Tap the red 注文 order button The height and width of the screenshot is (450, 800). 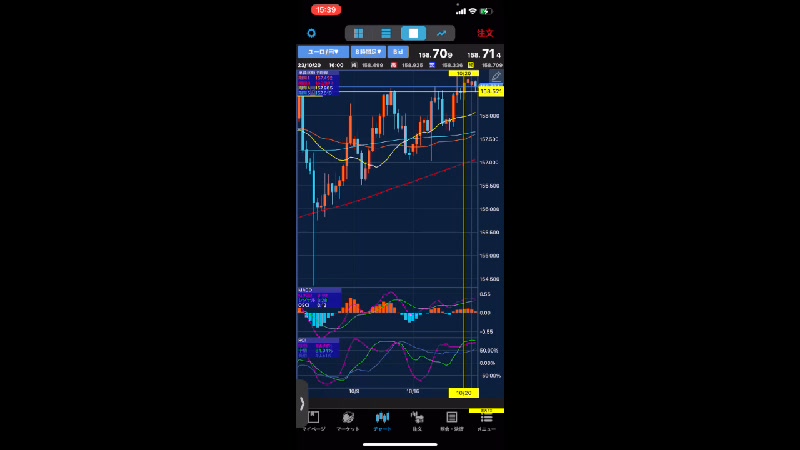point(486,33)
